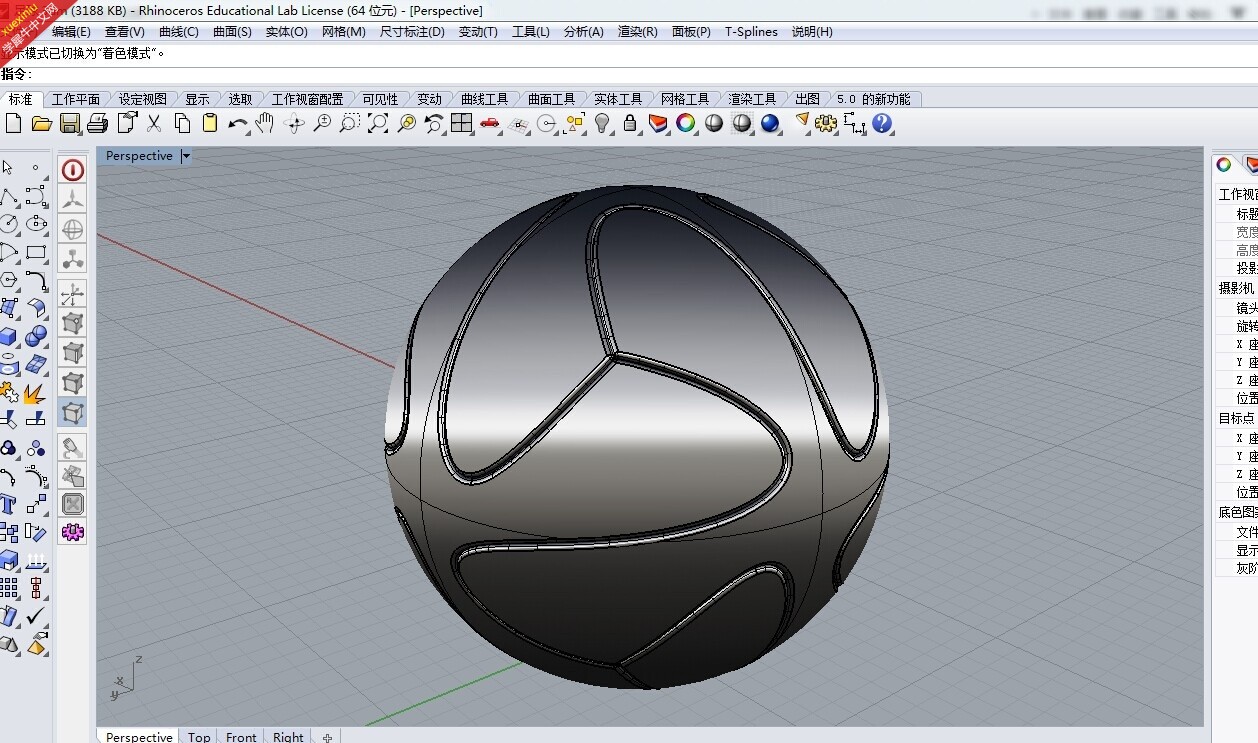Switch to the 实体工具 toolbar tab
The image size is (1258, 743).
pos(618,99)
